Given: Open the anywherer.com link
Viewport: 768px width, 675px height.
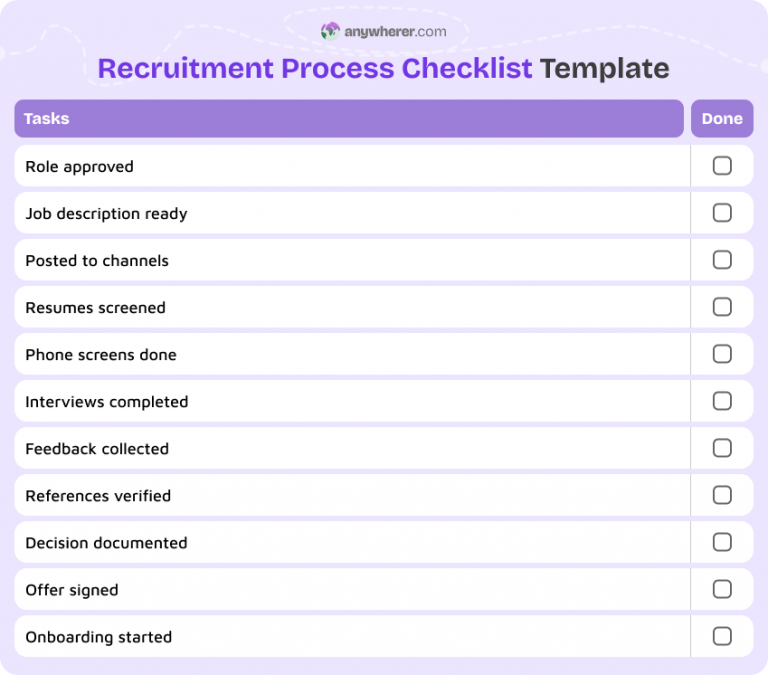Looking at the screenshot, I should click(395, 32).
